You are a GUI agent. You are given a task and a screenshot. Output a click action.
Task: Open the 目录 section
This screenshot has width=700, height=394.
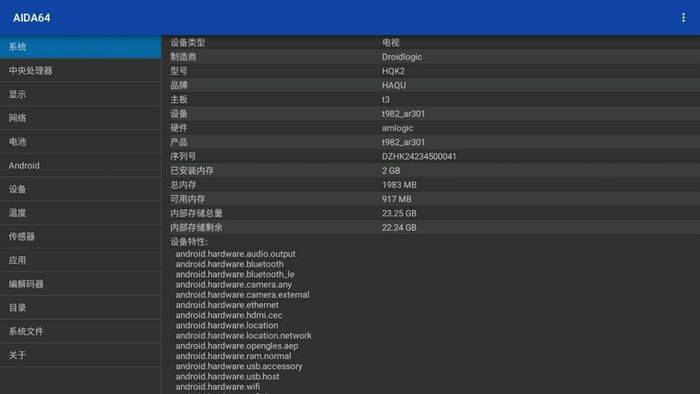pos(80,307)
